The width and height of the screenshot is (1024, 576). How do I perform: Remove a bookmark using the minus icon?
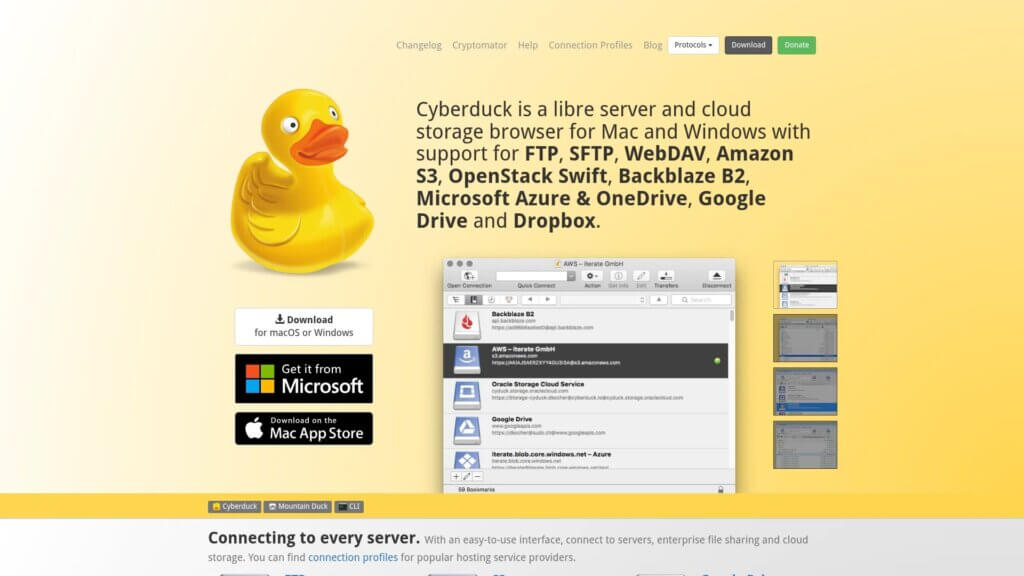point(478,477)
